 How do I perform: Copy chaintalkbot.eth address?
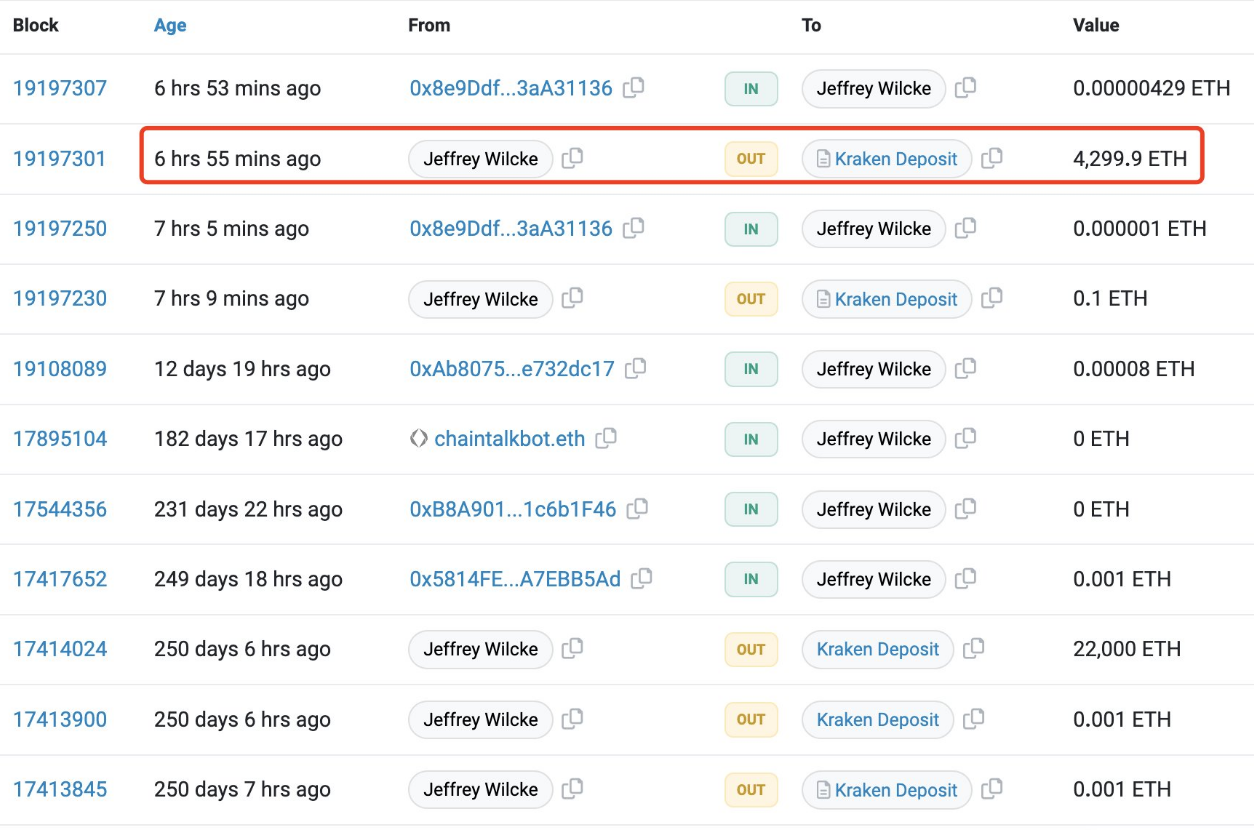pos(606,438)
